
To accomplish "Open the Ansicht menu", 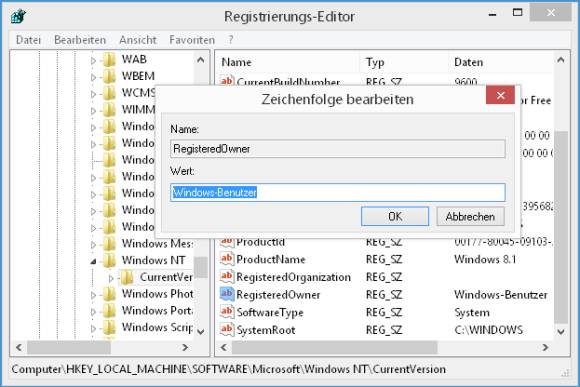I will tap(138, 40).
